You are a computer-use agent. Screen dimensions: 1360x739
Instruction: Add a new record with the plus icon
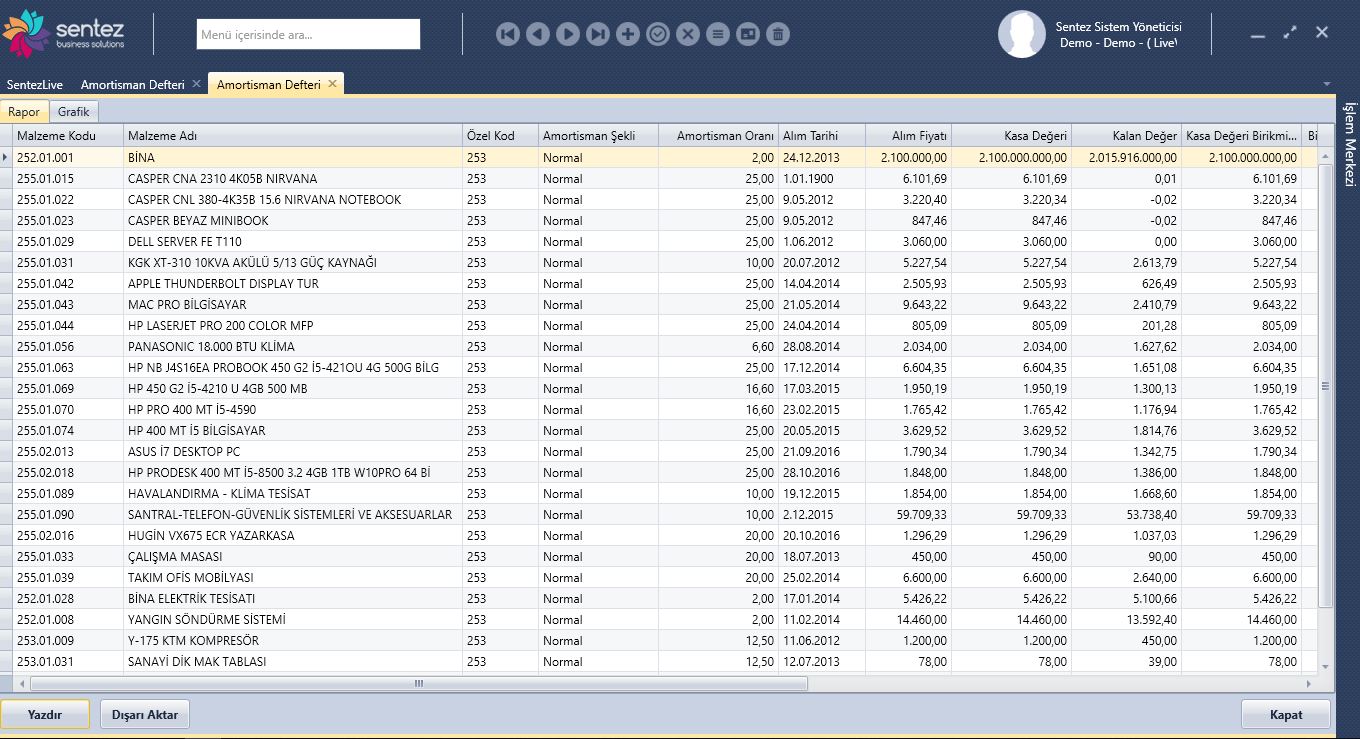click(628, 34)
